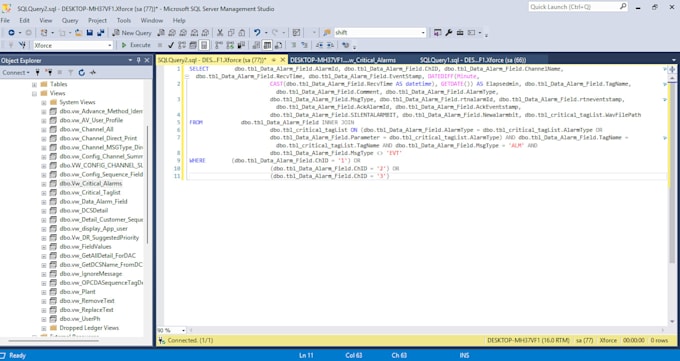Click the Connect Object Explorer plug icon

(38, 72)
